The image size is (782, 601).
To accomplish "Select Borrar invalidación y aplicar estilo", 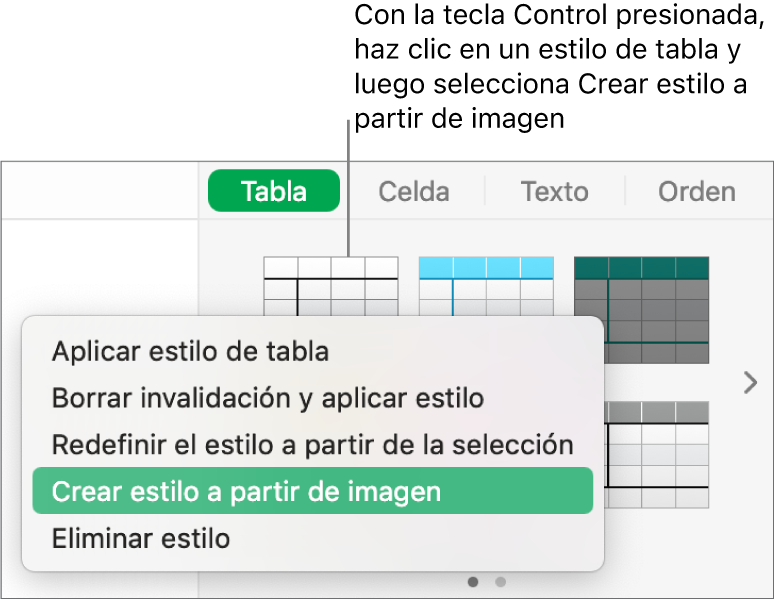I will (x=268, y=398).
